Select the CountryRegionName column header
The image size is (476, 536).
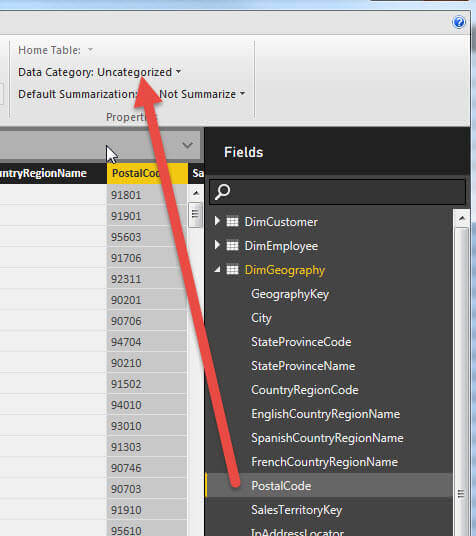(x=52, y=173)
